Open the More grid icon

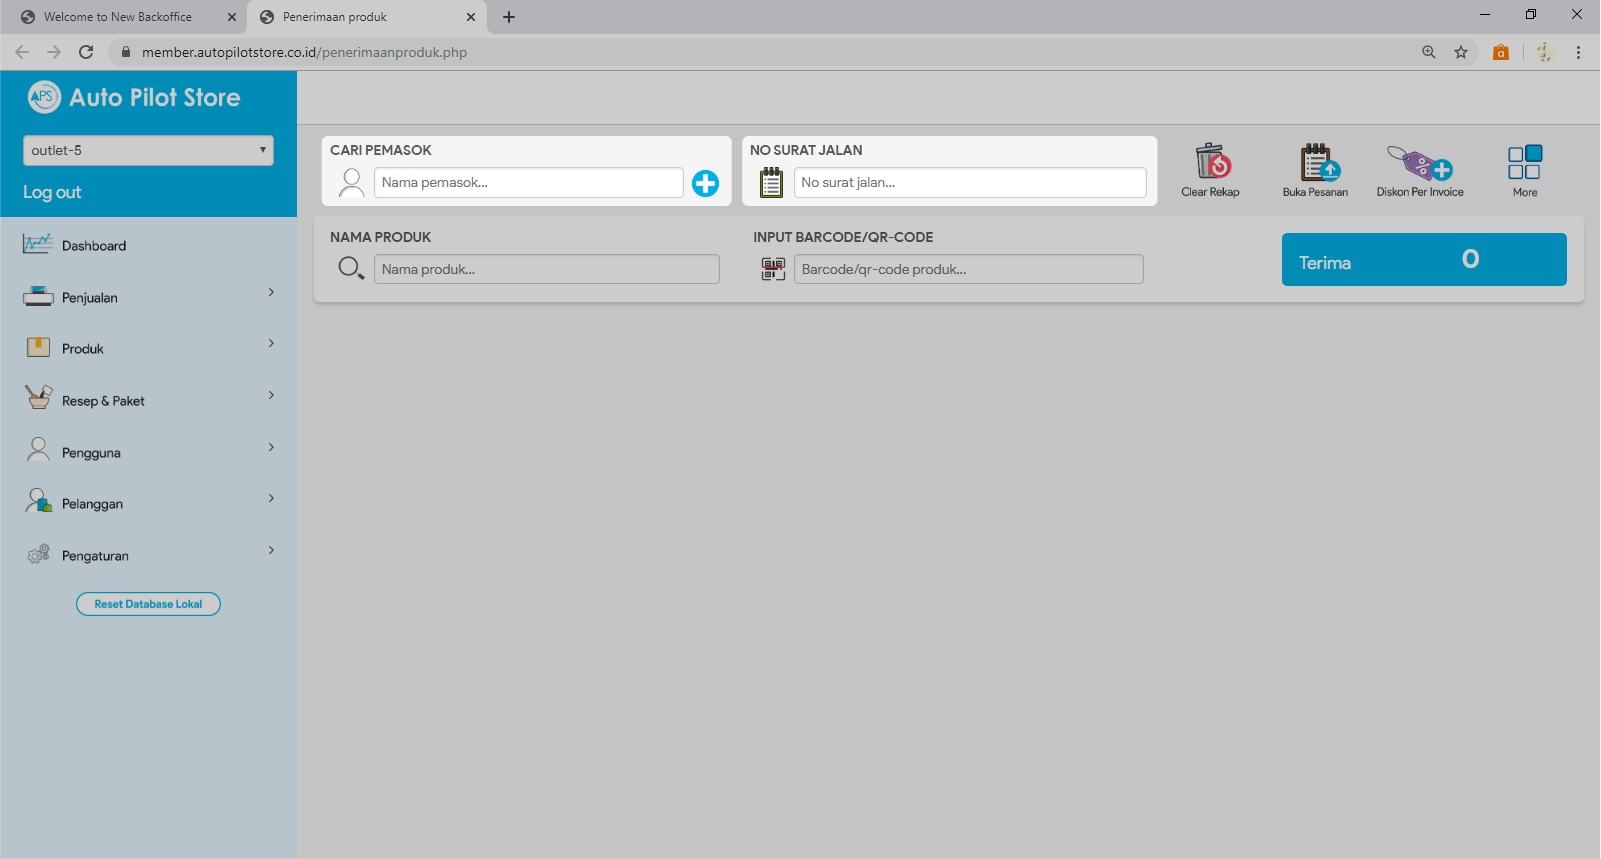(x=1524, y=162)
